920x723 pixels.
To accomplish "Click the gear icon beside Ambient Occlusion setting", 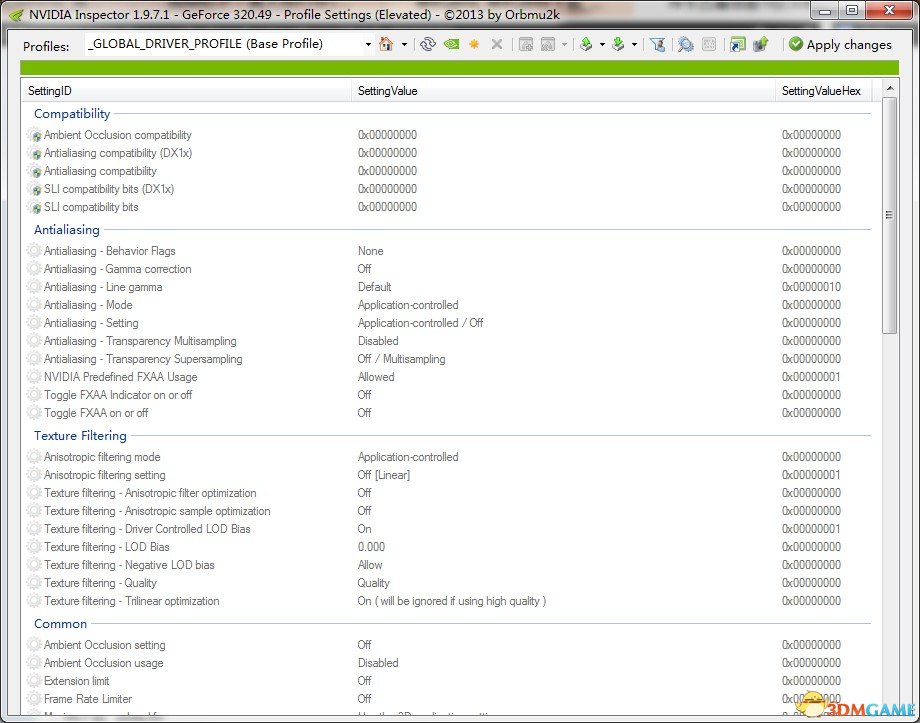I will coord(35,644).
